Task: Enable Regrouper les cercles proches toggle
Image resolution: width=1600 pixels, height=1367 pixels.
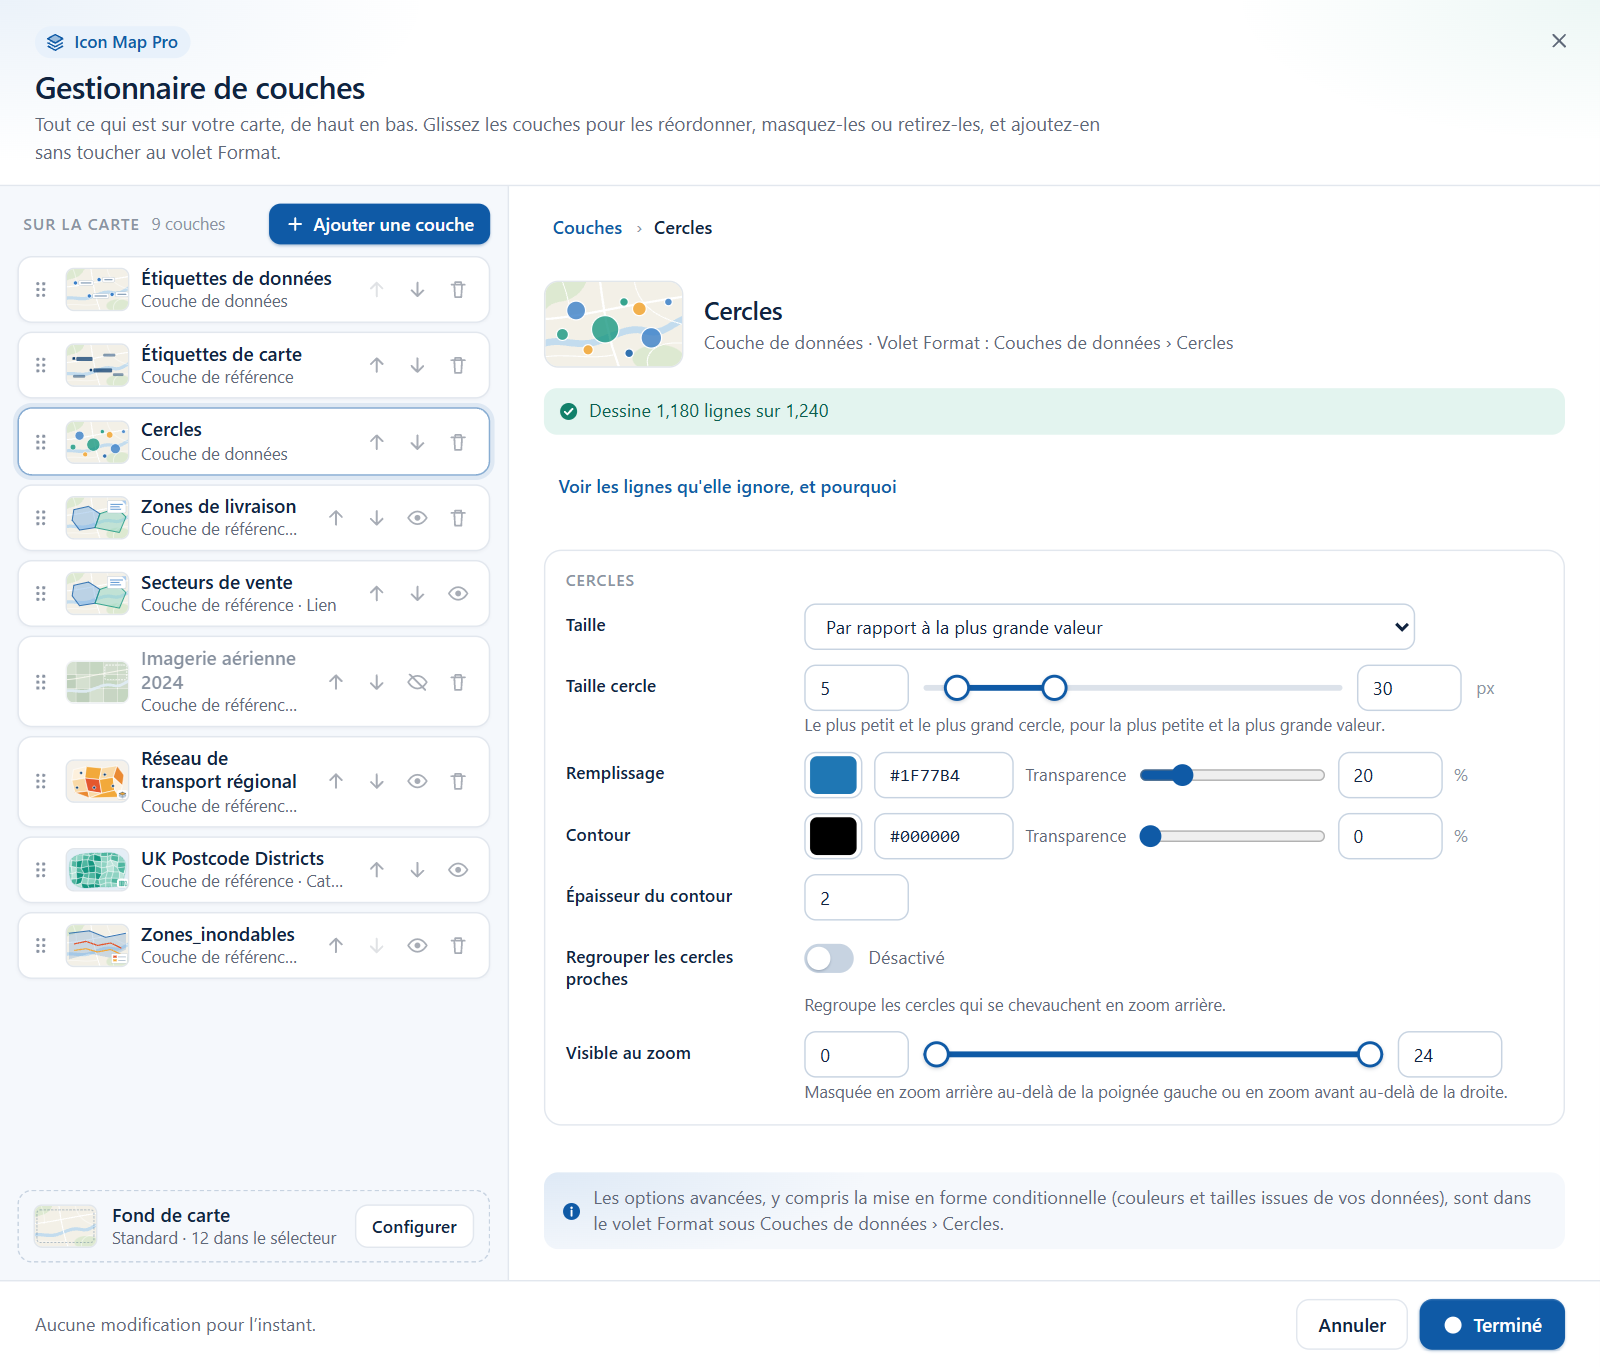Action: (829, 958)
